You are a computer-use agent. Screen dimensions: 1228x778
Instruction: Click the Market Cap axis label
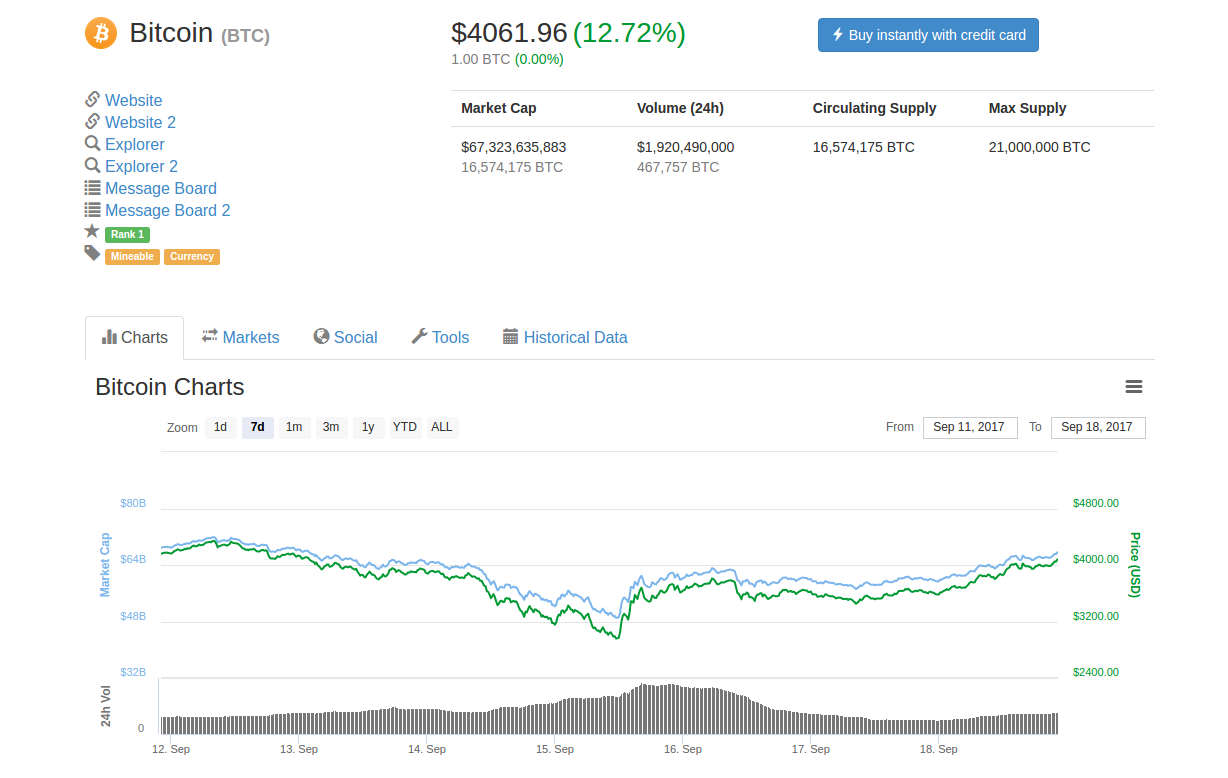pyautogui.click(x=105, y=565)
